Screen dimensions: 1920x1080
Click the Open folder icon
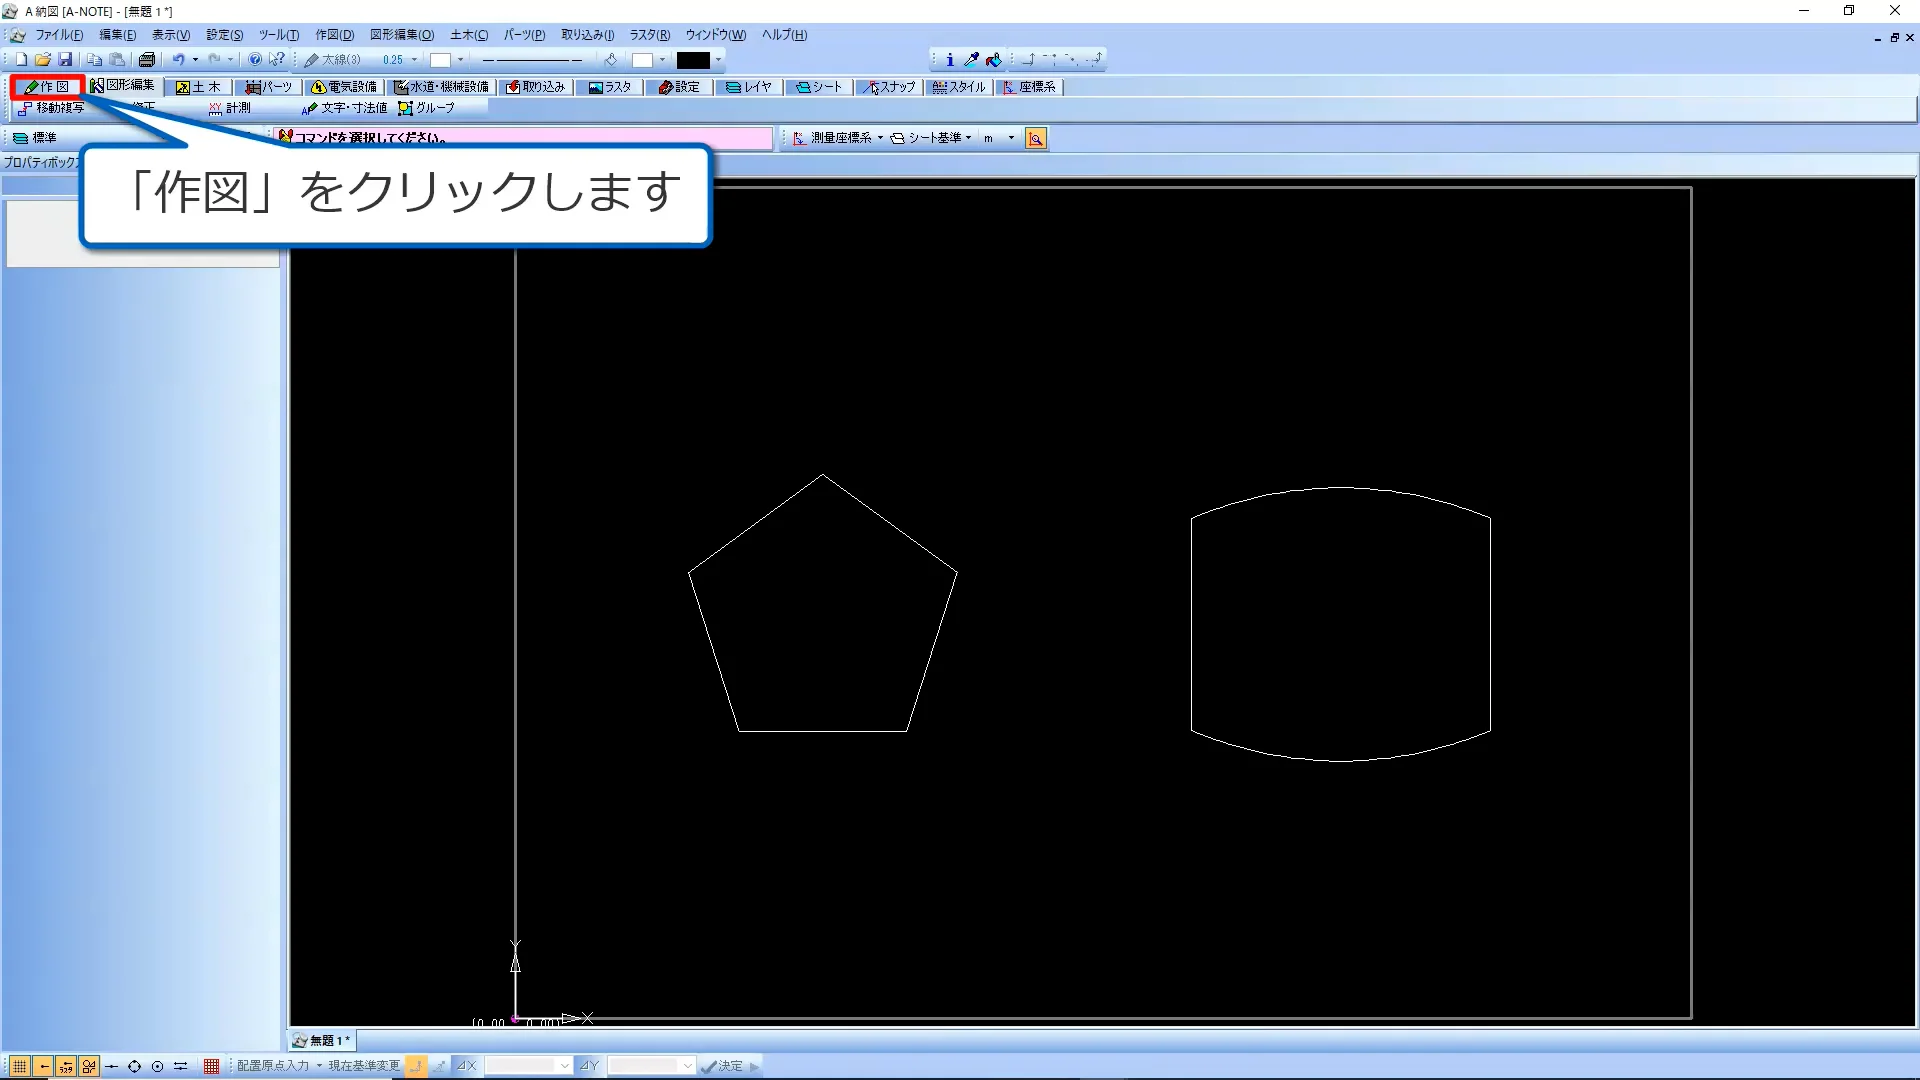pyautogui.click(x=43, y=60)
